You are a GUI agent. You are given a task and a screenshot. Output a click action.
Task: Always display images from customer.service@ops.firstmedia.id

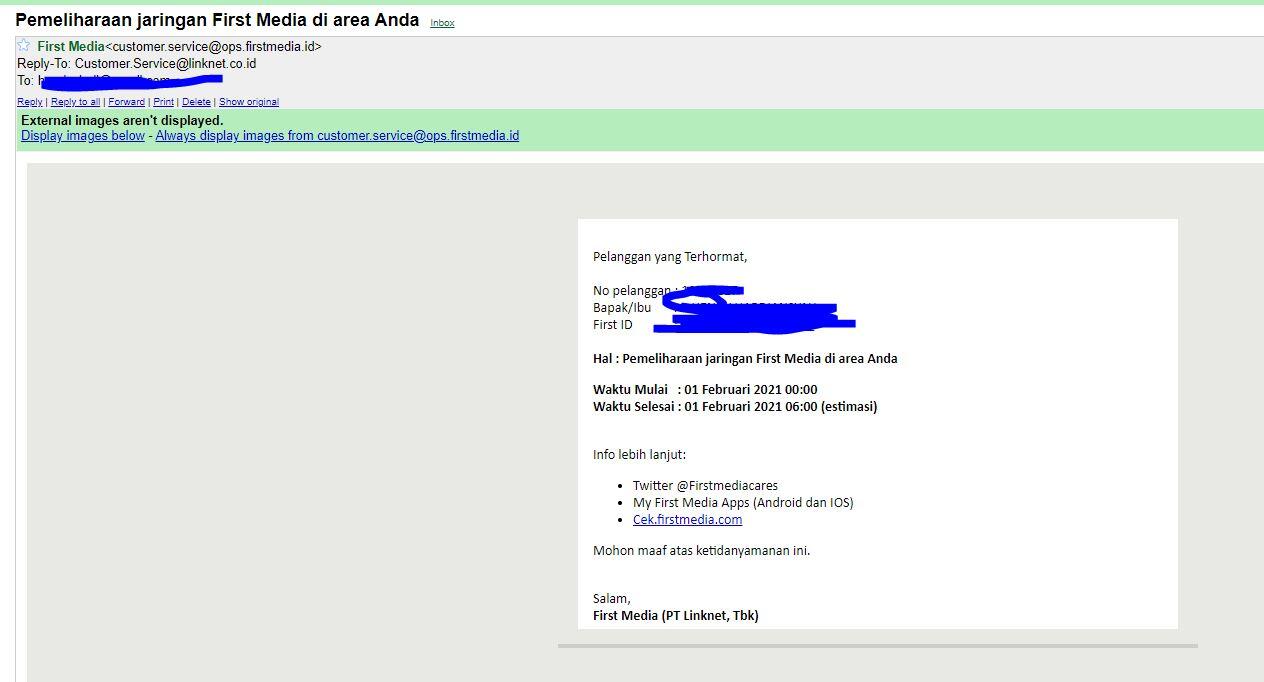(337, 136)
